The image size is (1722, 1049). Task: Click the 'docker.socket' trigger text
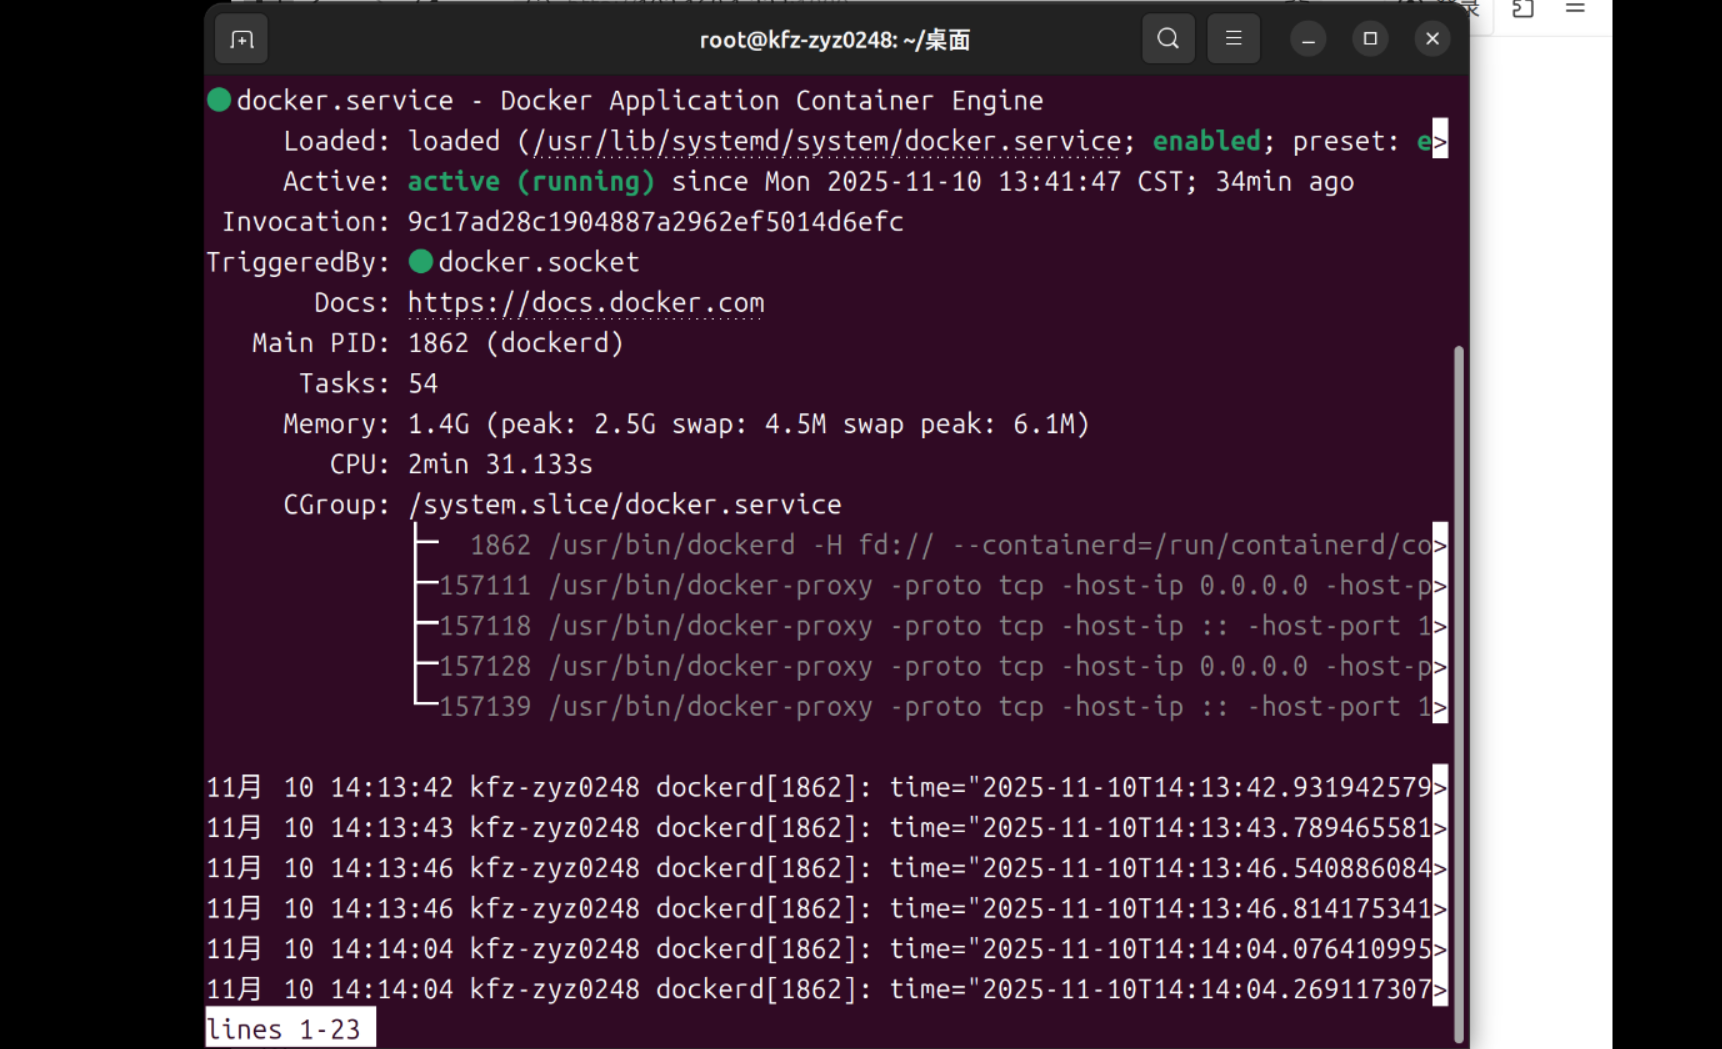tap(538, 263)
